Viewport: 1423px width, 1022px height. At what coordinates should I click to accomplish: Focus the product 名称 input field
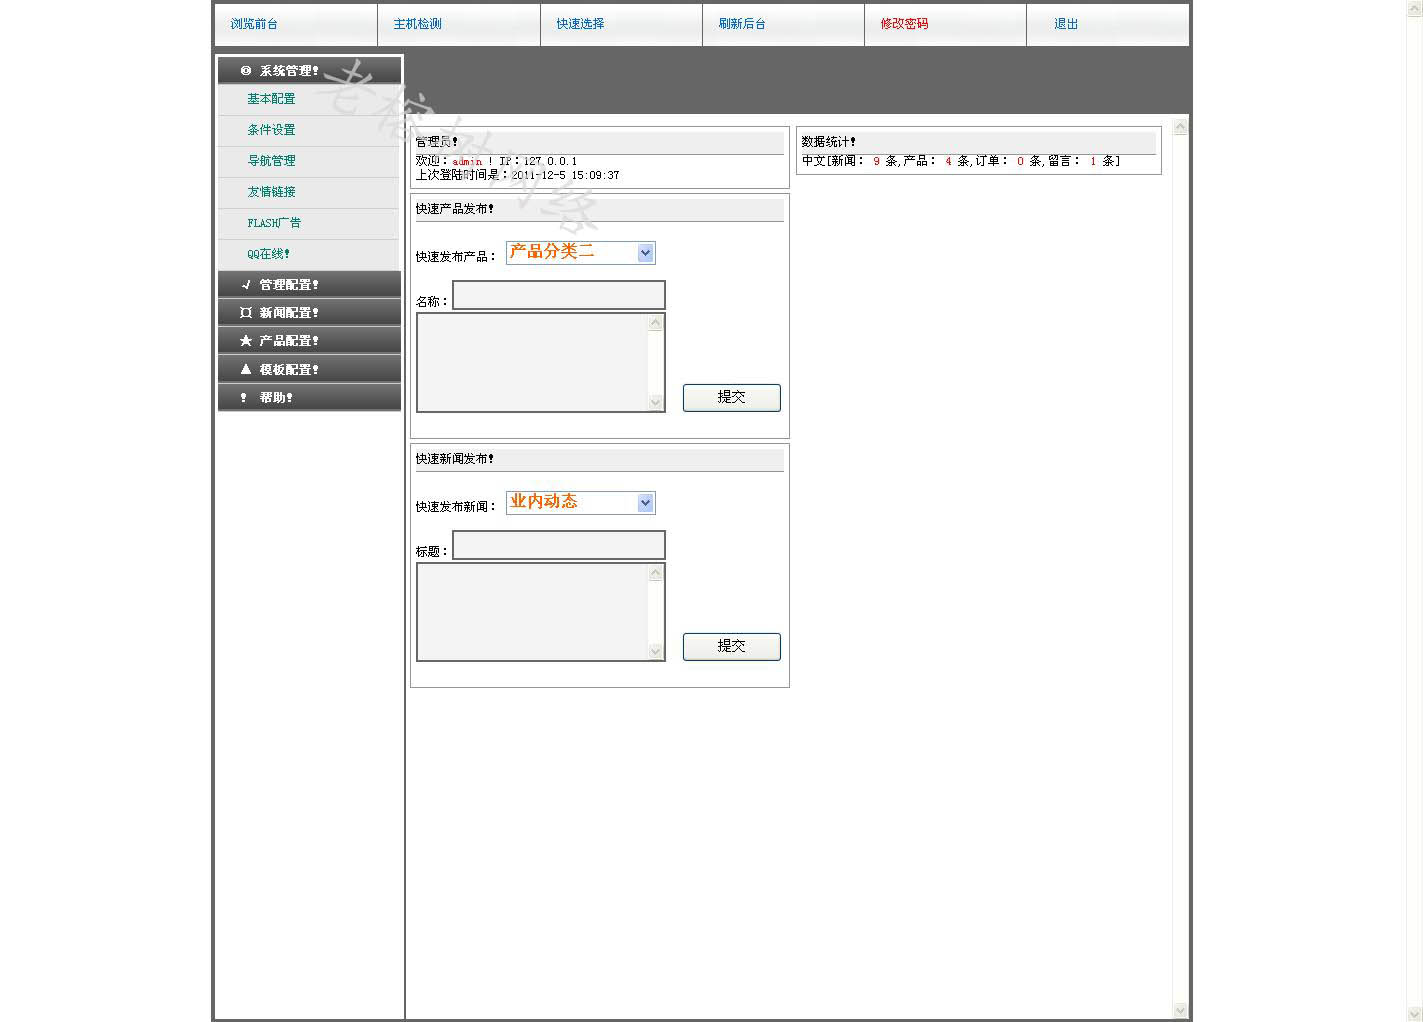point(559,295)
